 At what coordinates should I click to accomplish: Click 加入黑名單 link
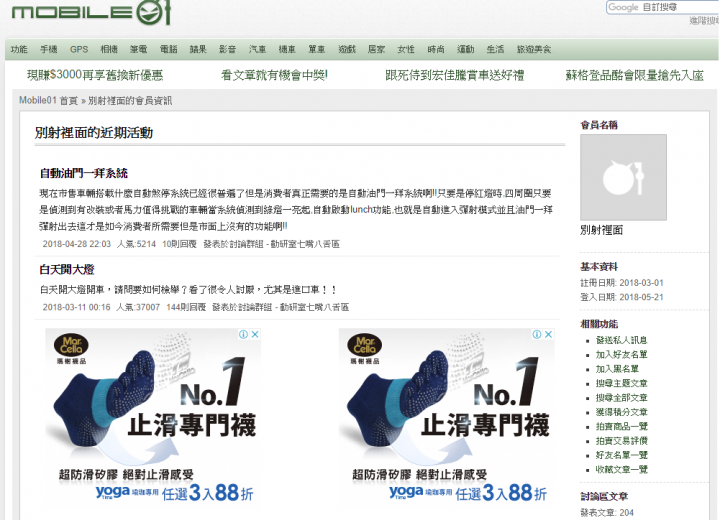[x=617, y=369]
